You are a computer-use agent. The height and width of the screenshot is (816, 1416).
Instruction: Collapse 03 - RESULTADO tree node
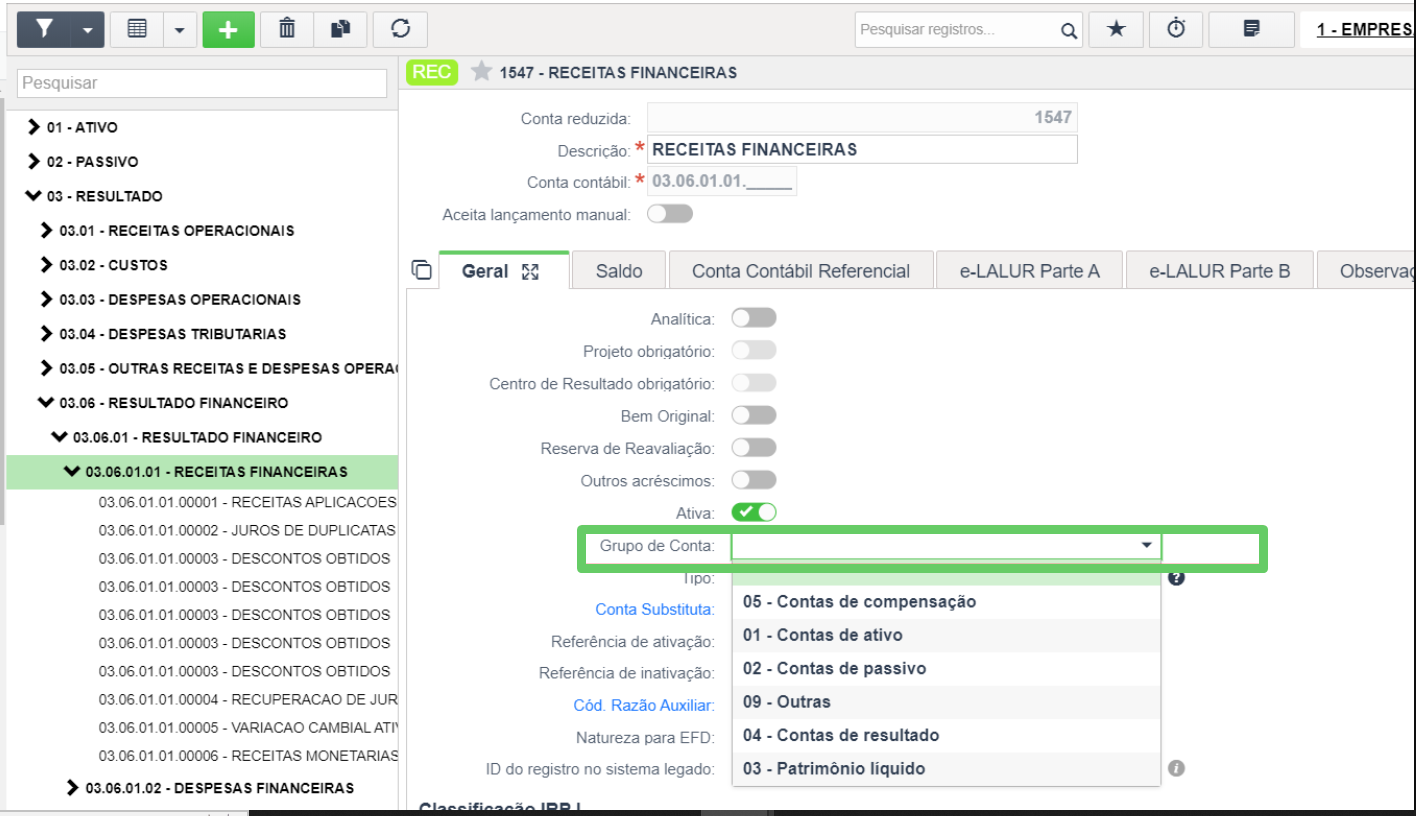(x=35, y=196)
